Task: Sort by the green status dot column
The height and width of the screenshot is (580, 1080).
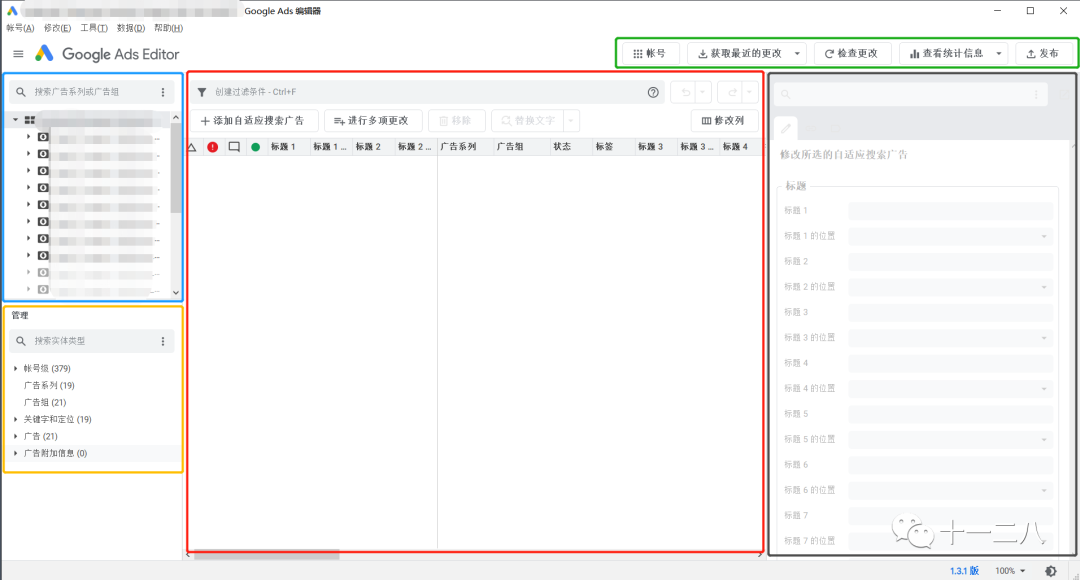Action: pos(256,147)
